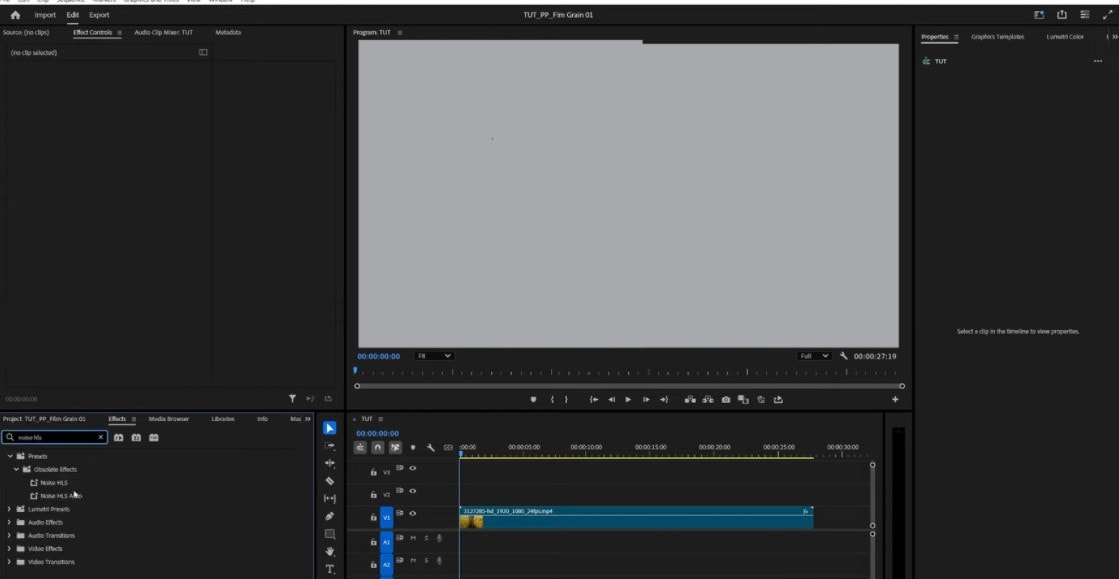Click the Export Frame camera icon
The height and width of the screenshot is (579, 1119).
pos(725,398)
